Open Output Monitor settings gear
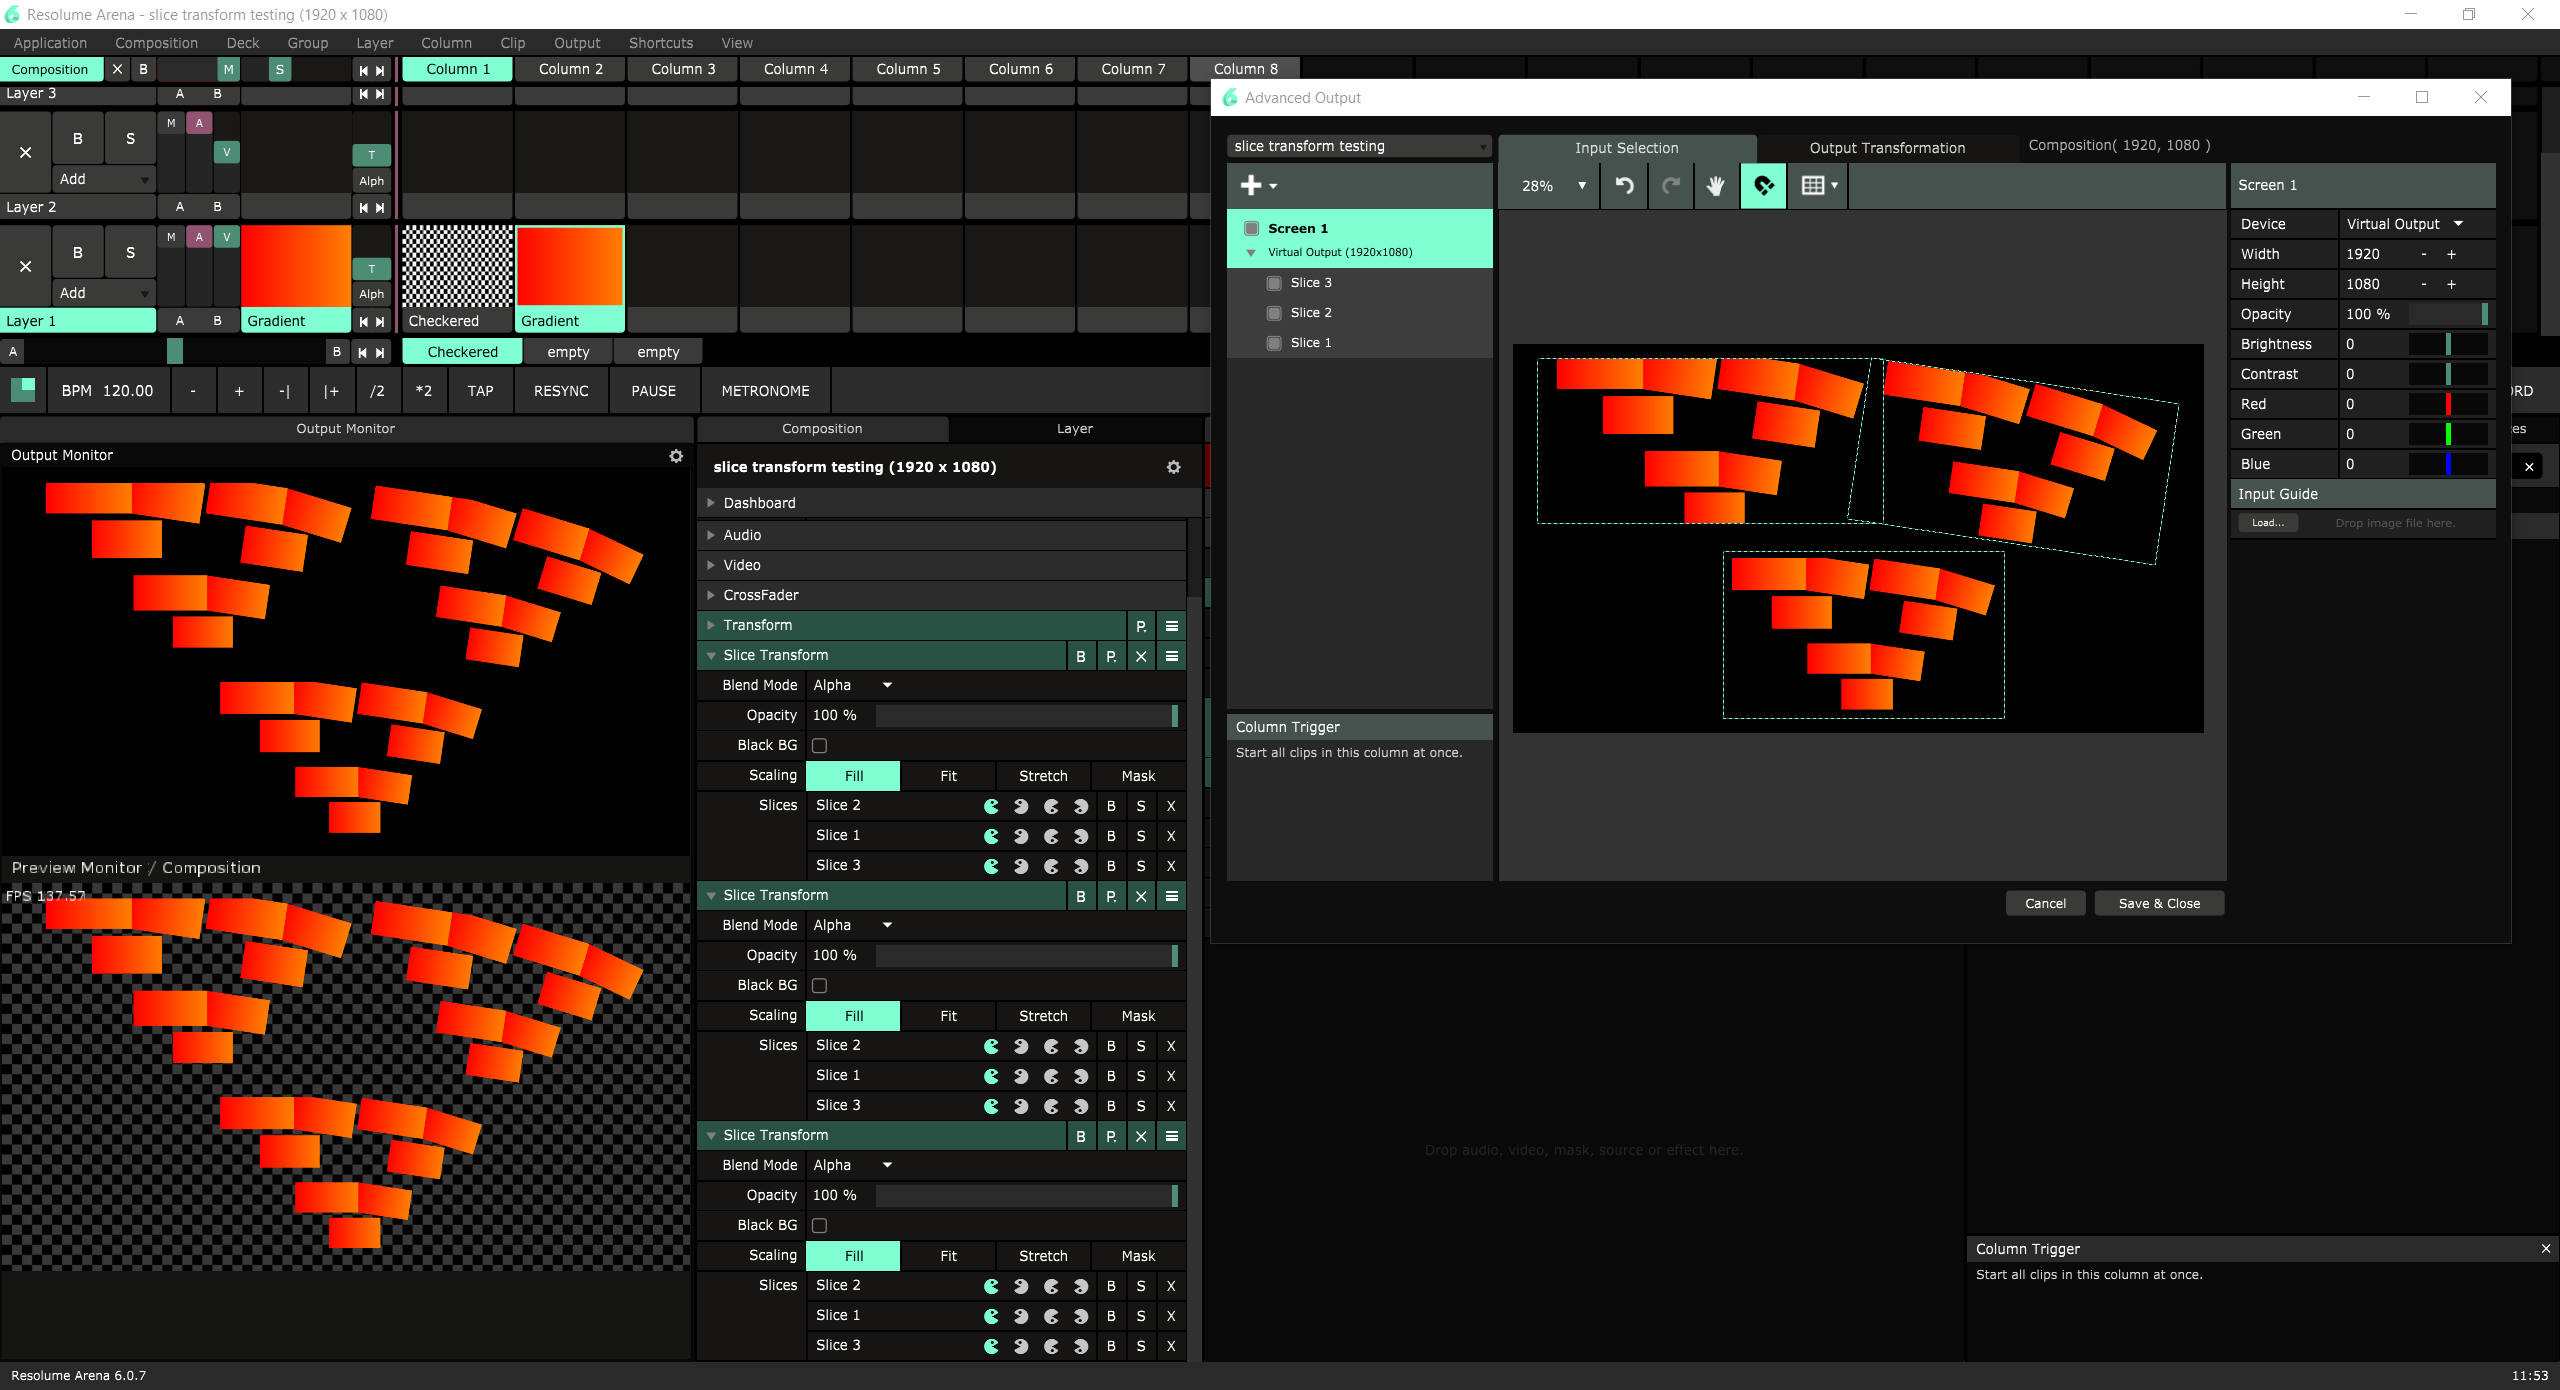This screenshot has height=1390, width=2560. coord(676,456)
